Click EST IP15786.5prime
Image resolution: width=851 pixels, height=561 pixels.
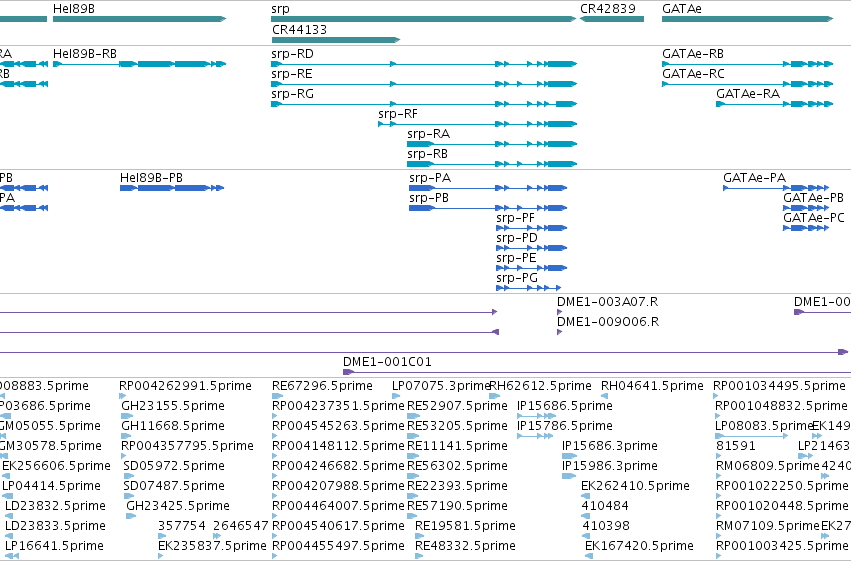pyautogui.click(x=564, y=426)
